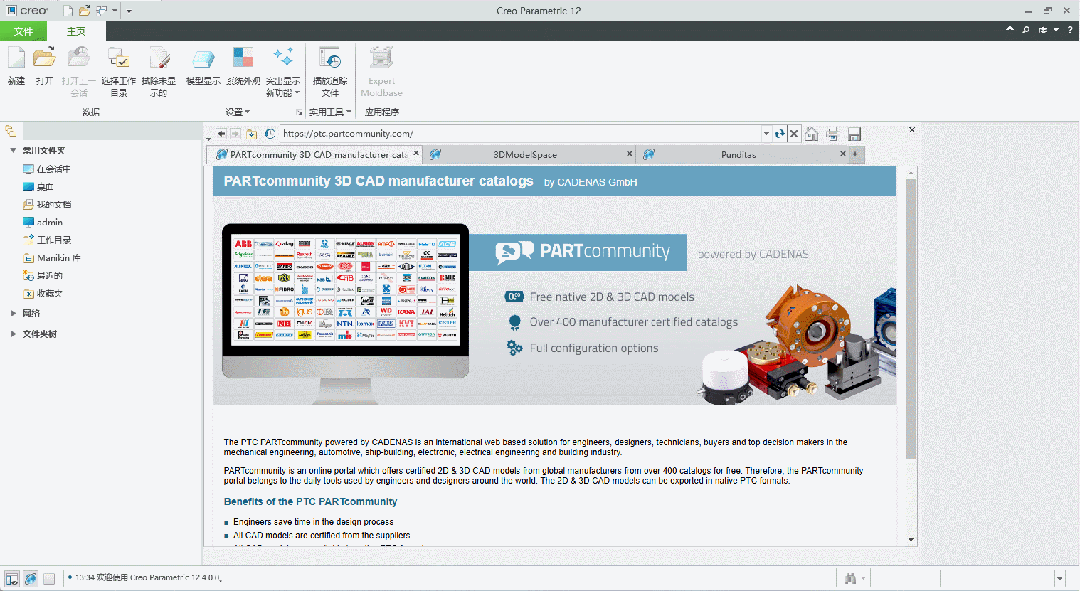Image resolution: width=1080 pixels, height=591 pixels.
Task: Collapse the ribbon using the up chevron
Action: pyautogui.click(x=1010, y=30)
